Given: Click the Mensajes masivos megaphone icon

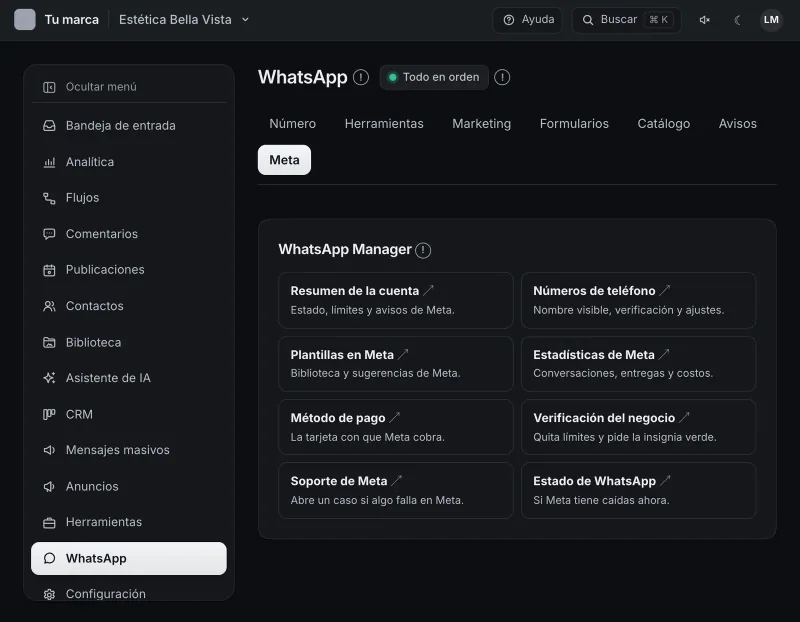Looking at the screenshot, I should point(49,450).
